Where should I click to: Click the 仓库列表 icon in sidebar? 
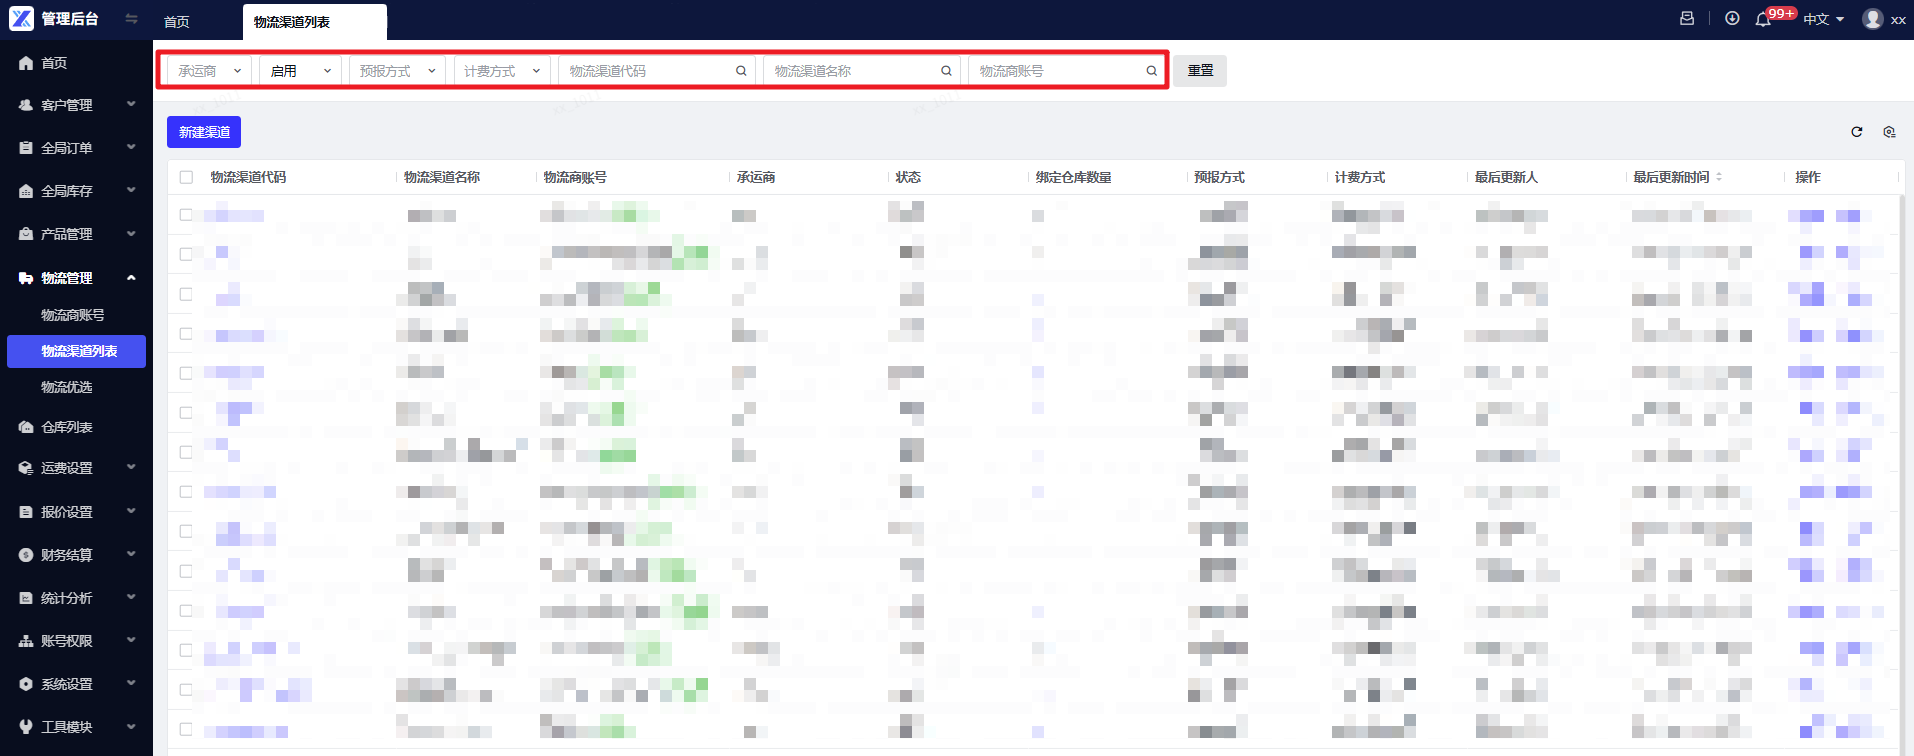(x=26, y=427)
